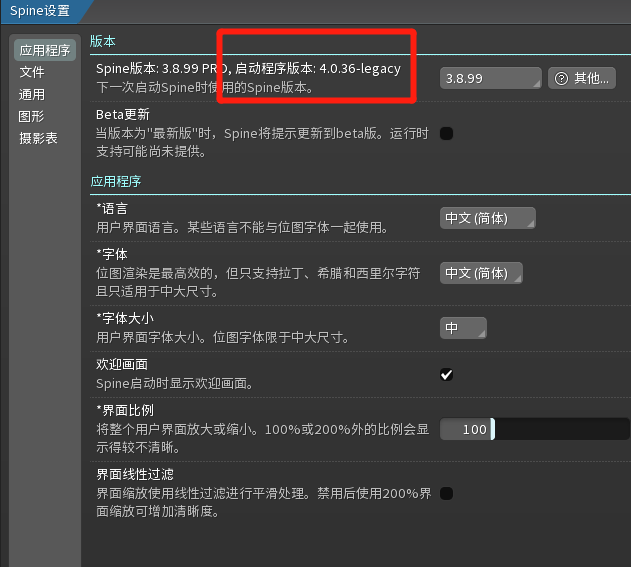Click the 版本 section heading
631x567 pixels.
[x=103, y=41]
